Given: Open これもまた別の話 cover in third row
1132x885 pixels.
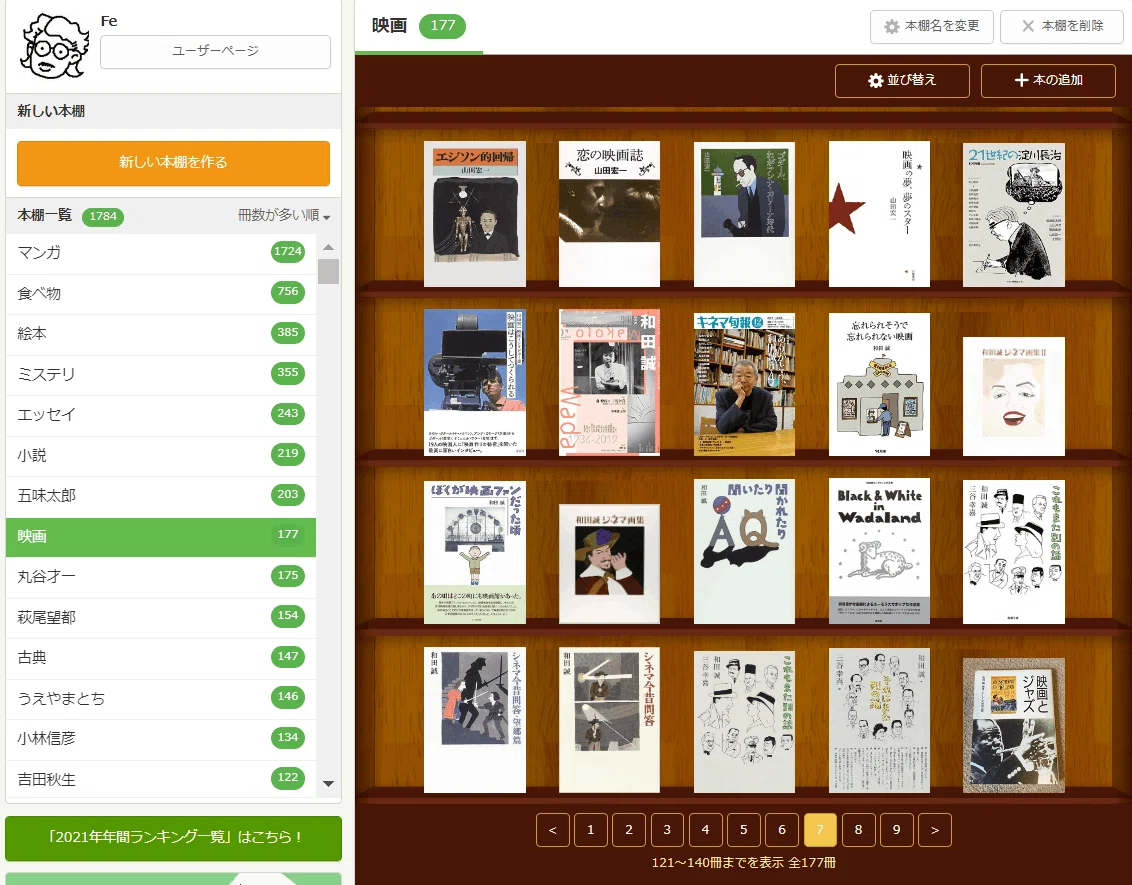Looking at the screenshot, I should point(1014,552).
